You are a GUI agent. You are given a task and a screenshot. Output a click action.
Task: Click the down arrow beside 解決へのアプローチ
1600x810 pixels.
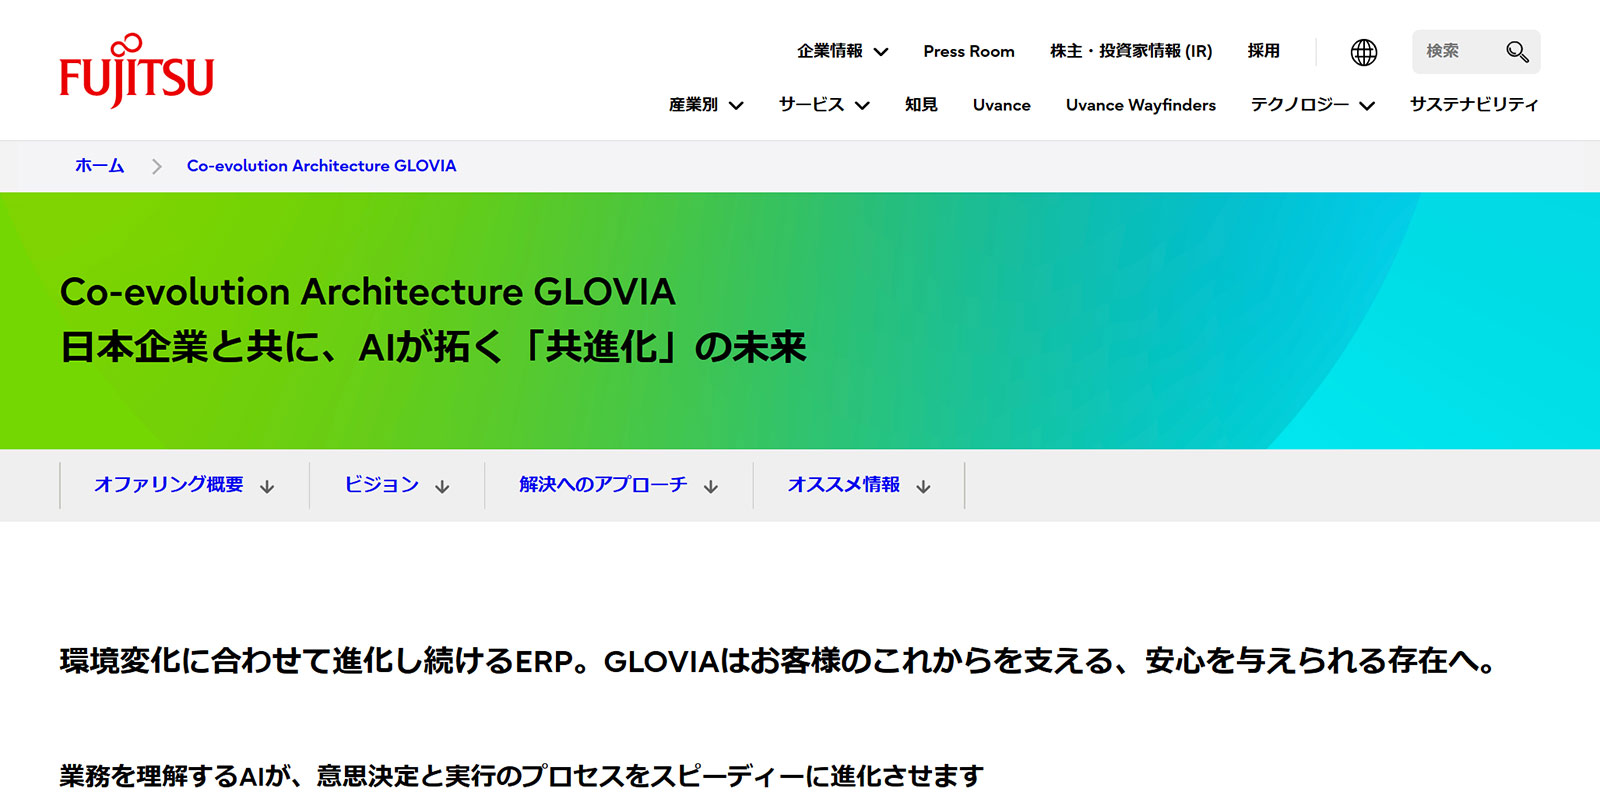pyautogui.click(x=711, y=487)
